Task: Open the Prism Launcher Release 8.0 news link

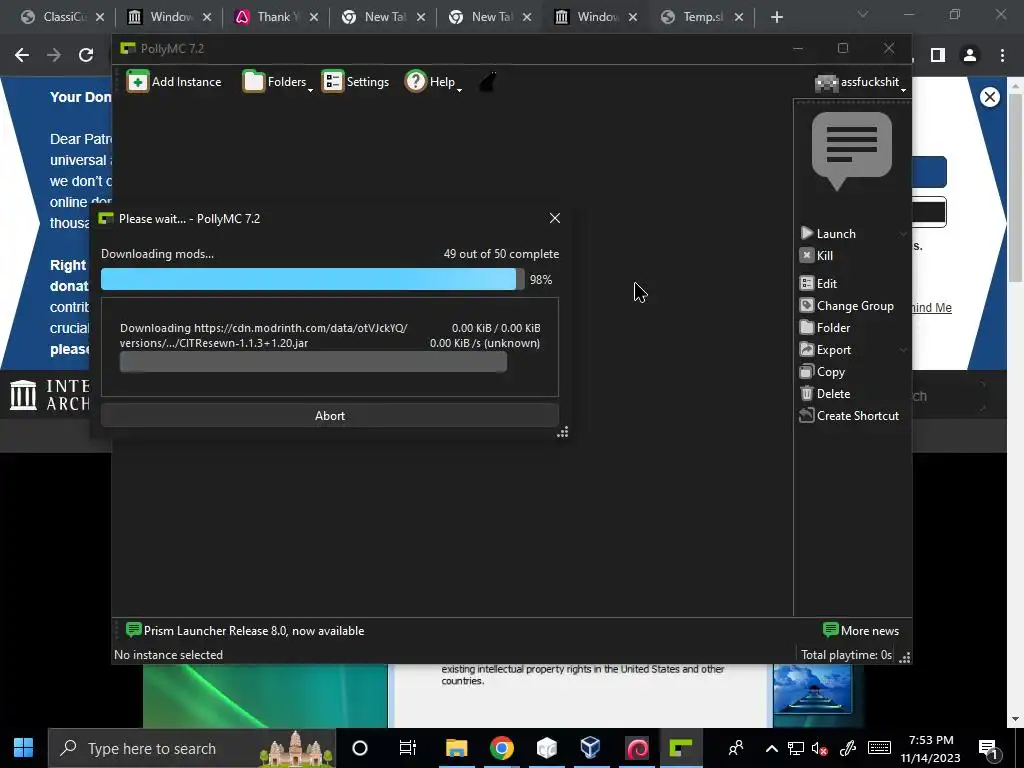Action: tap(246, 631)
